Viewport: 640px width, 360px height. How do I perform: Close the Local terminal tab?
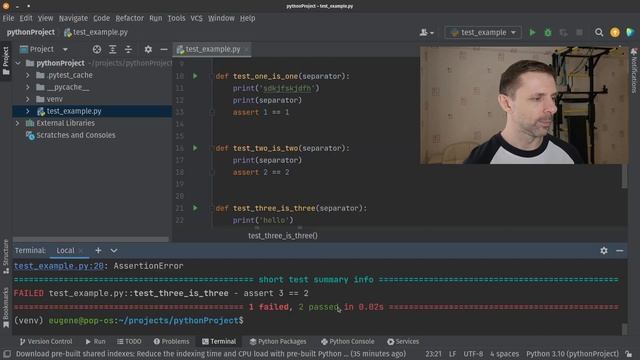point(81,250)
